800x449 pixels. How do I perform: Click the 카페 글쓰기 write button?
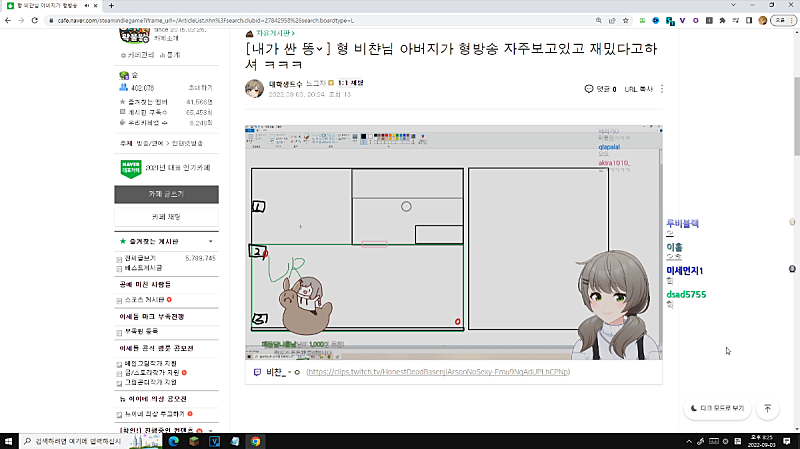click(x=166, y=194)
